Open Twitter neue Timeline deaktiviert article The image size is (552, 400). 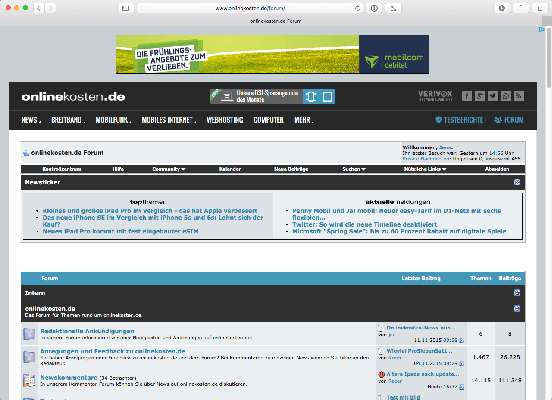[364, 225]
